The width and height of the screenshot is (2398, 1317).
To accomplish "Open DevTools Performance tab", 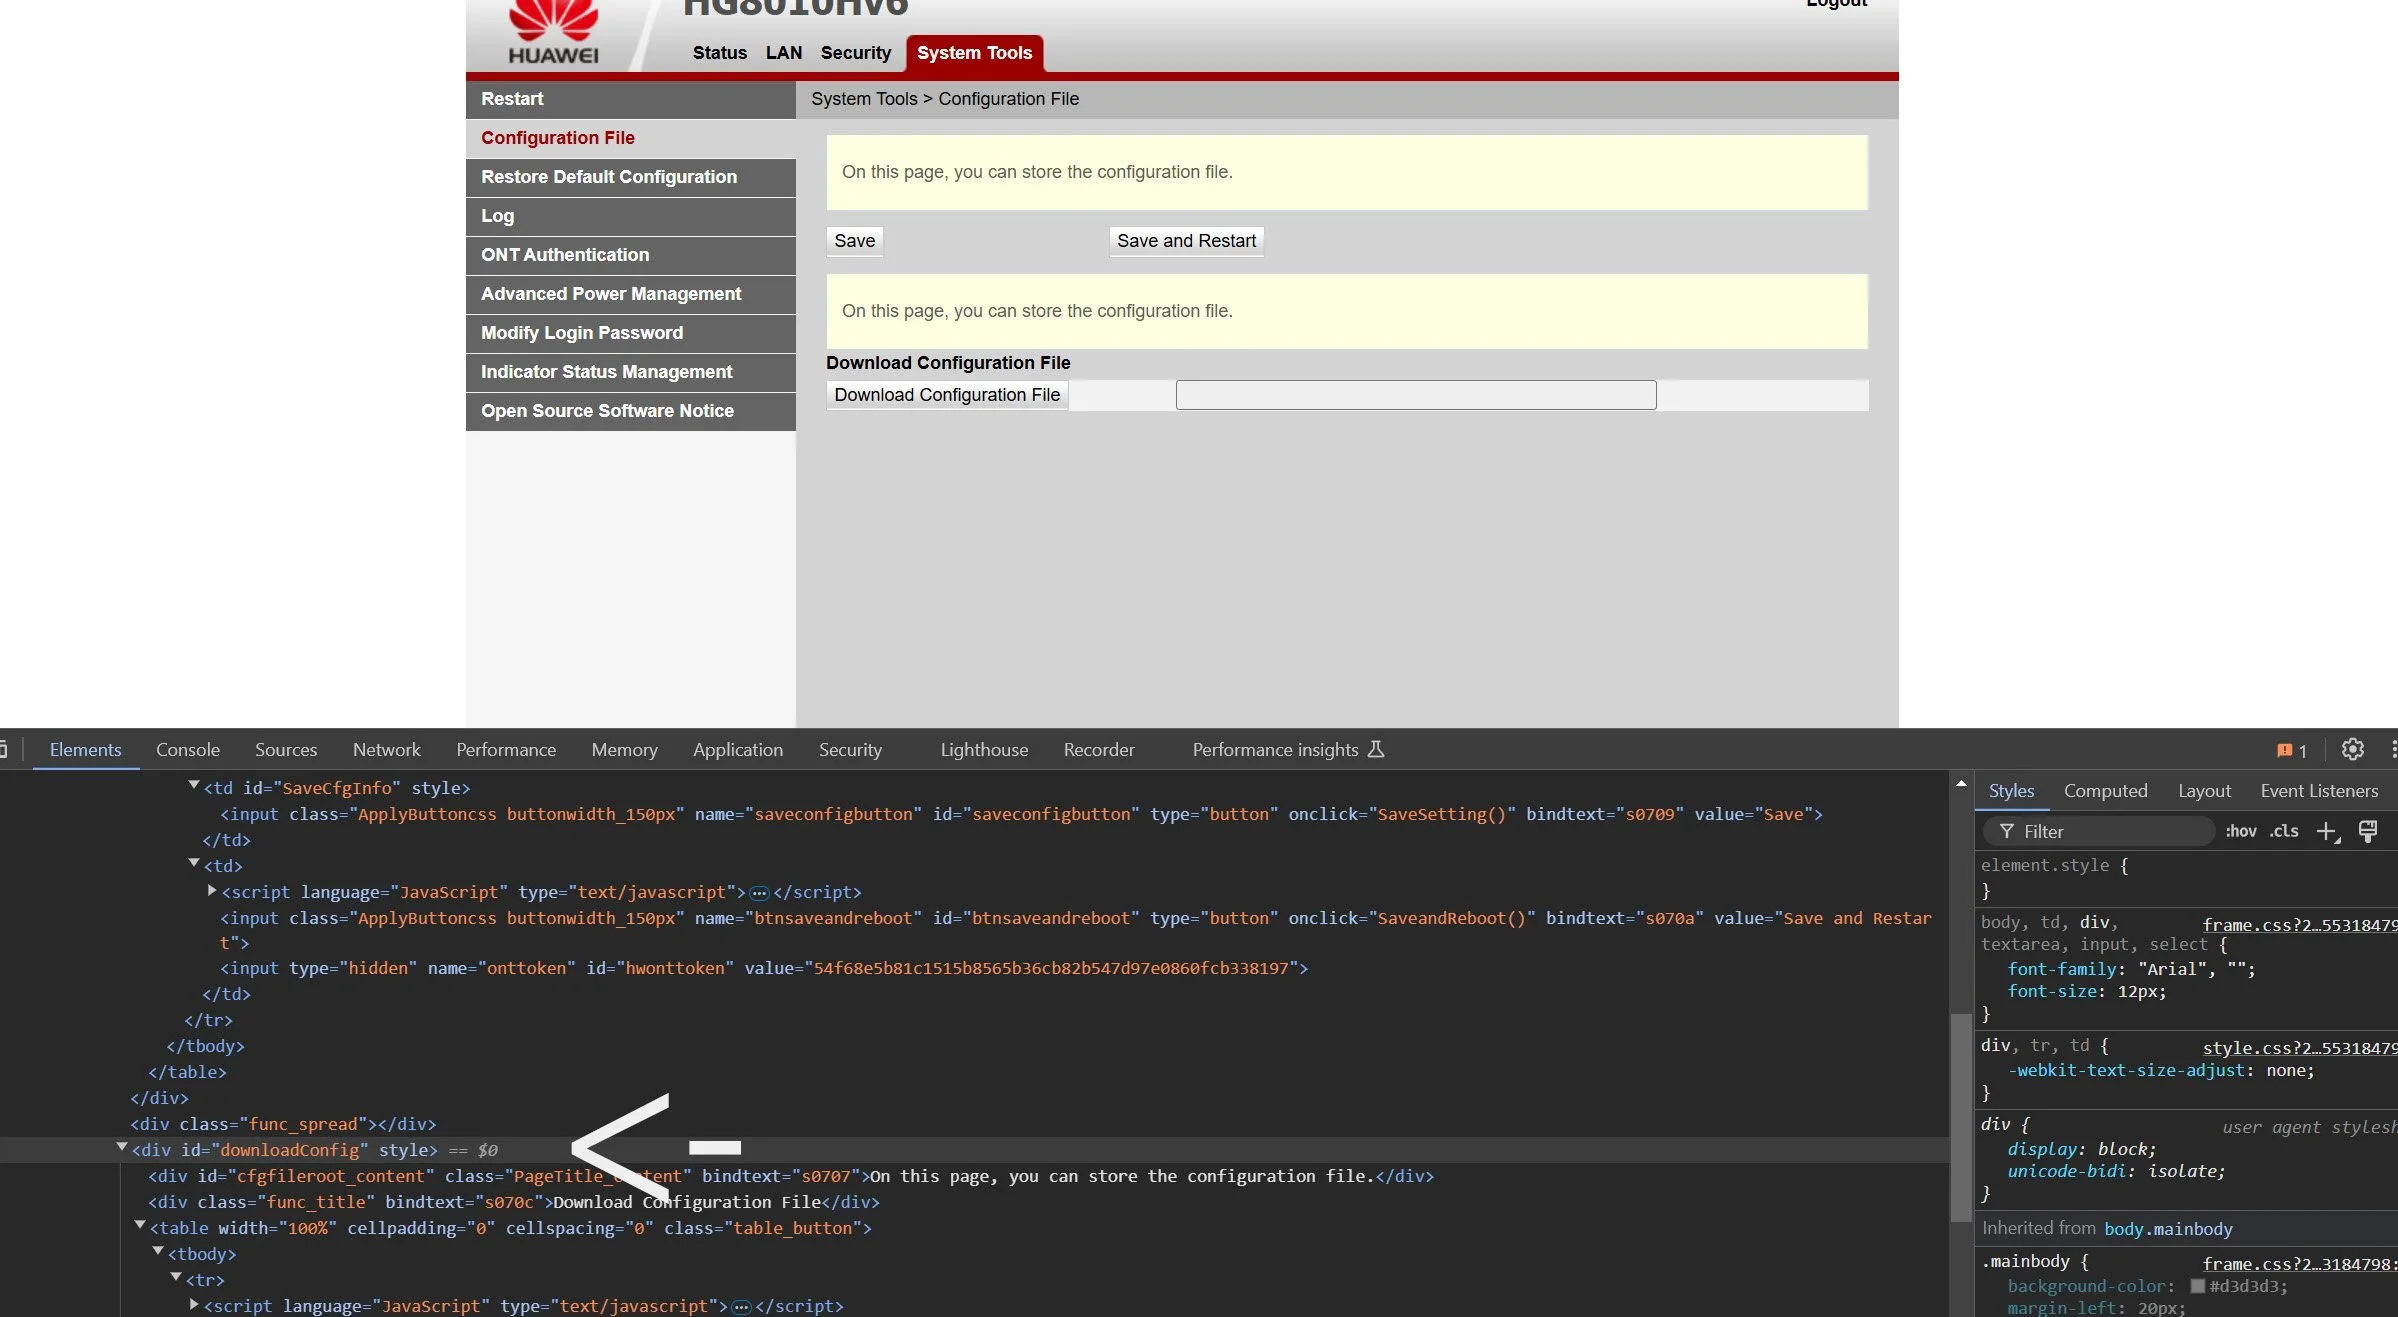I will pyautogui.click(x=506, y=749).
